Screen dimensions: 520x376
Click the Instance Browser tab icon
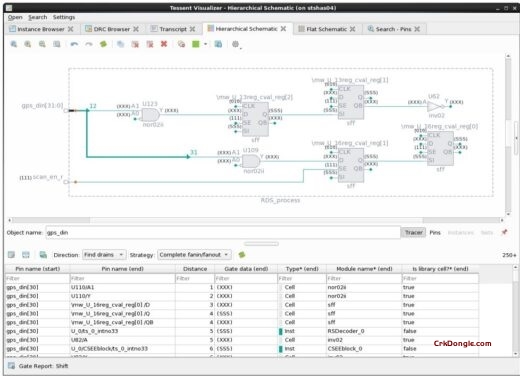pyautogui.click(x=12, y=29)
